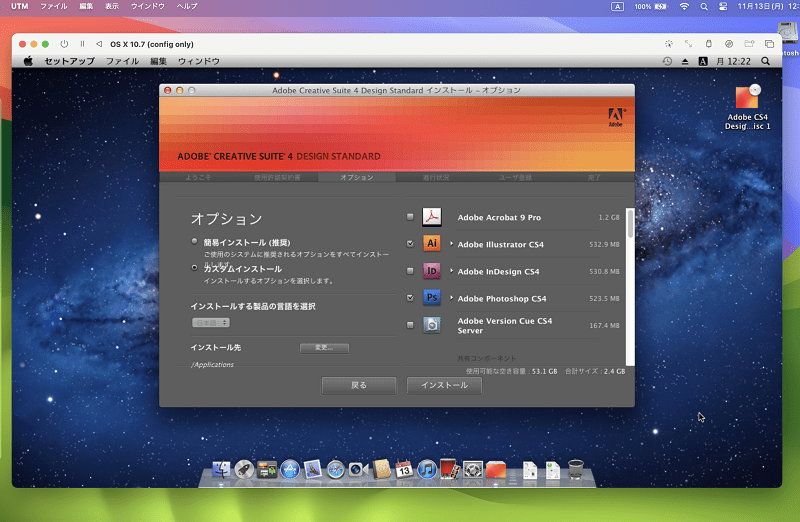Click the host Control Center icon
Image resolution: width=800 pixels, height=522 pixels.
tap(723, 6)
